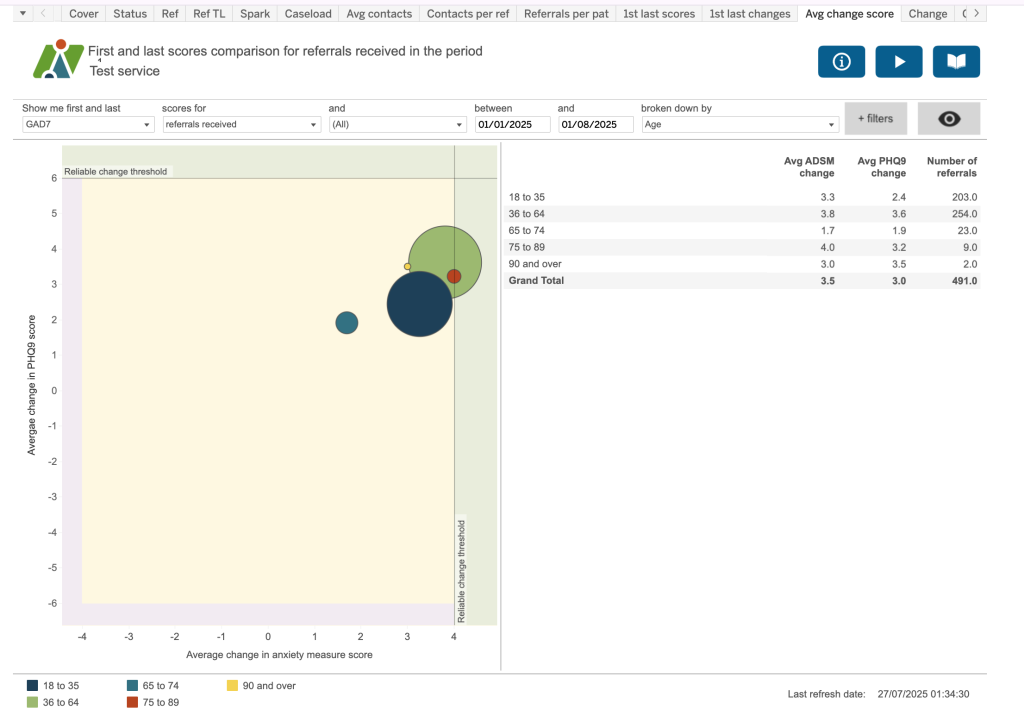Click the end date field 01/08/2025

[x=595, y=125]
